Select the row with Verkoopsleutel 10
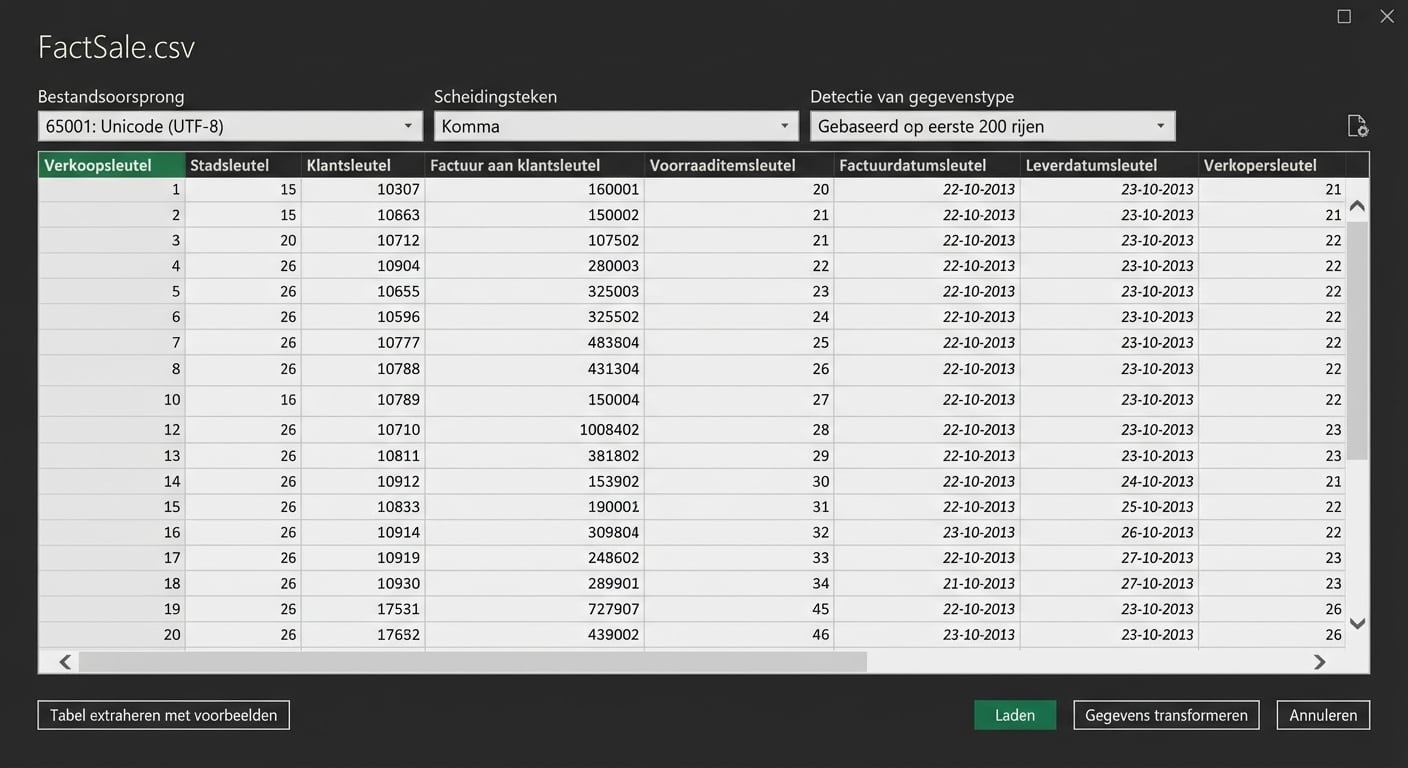This screenshot has height=768, width=1408. (400, 398)
